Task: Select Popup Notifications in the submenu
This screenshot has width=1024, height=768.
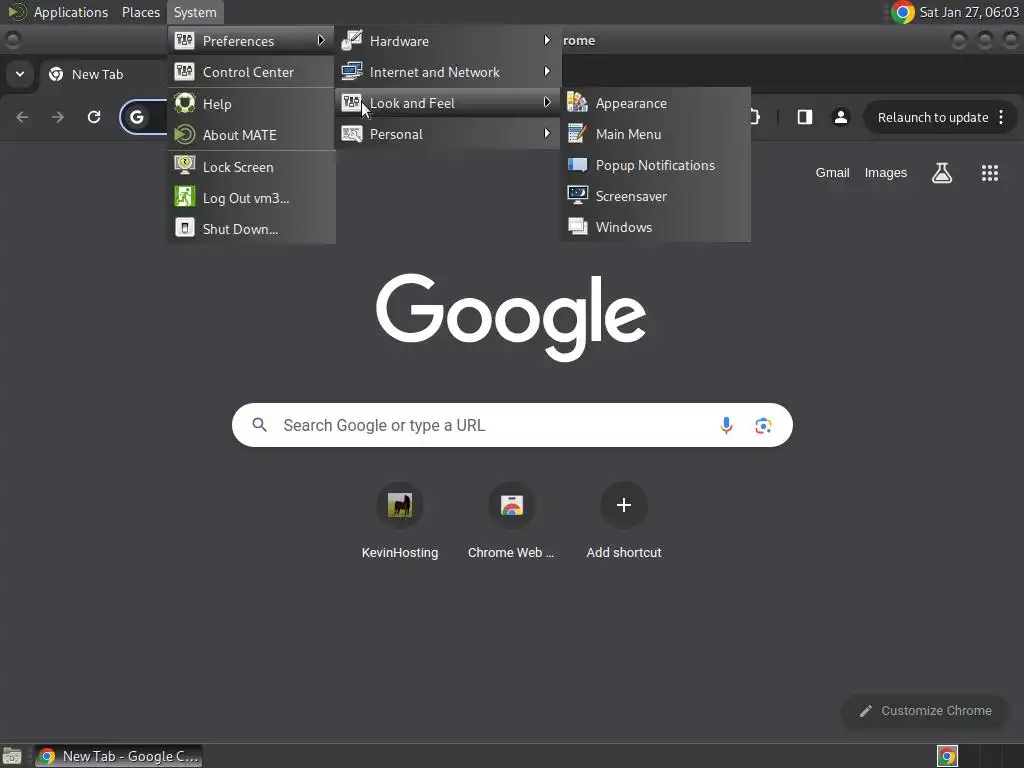Action: [x=656, y=165]
